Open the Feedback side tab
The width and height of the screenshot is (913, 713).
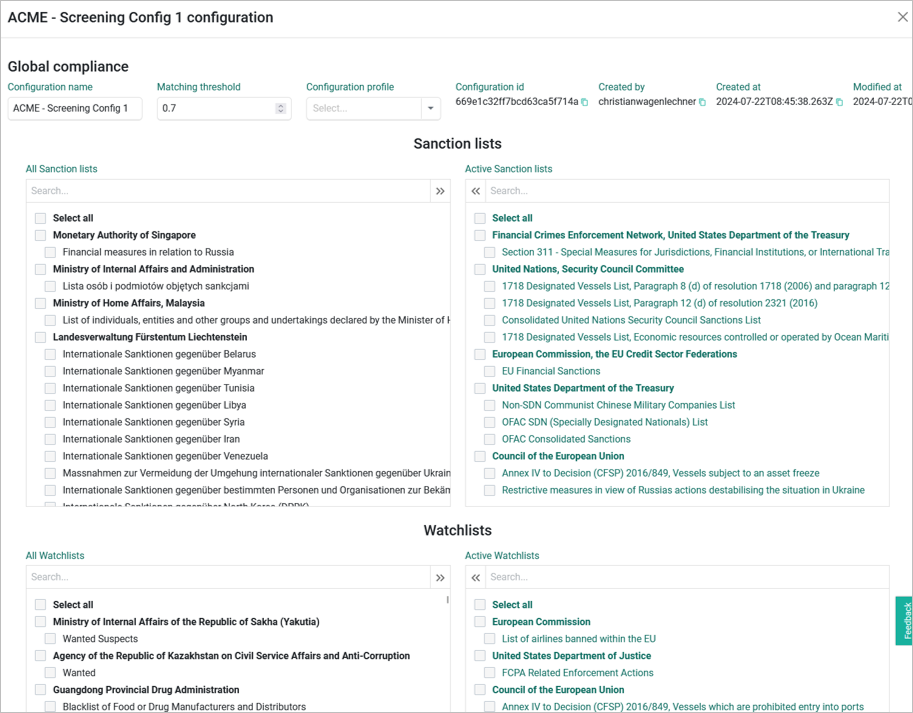904,621
